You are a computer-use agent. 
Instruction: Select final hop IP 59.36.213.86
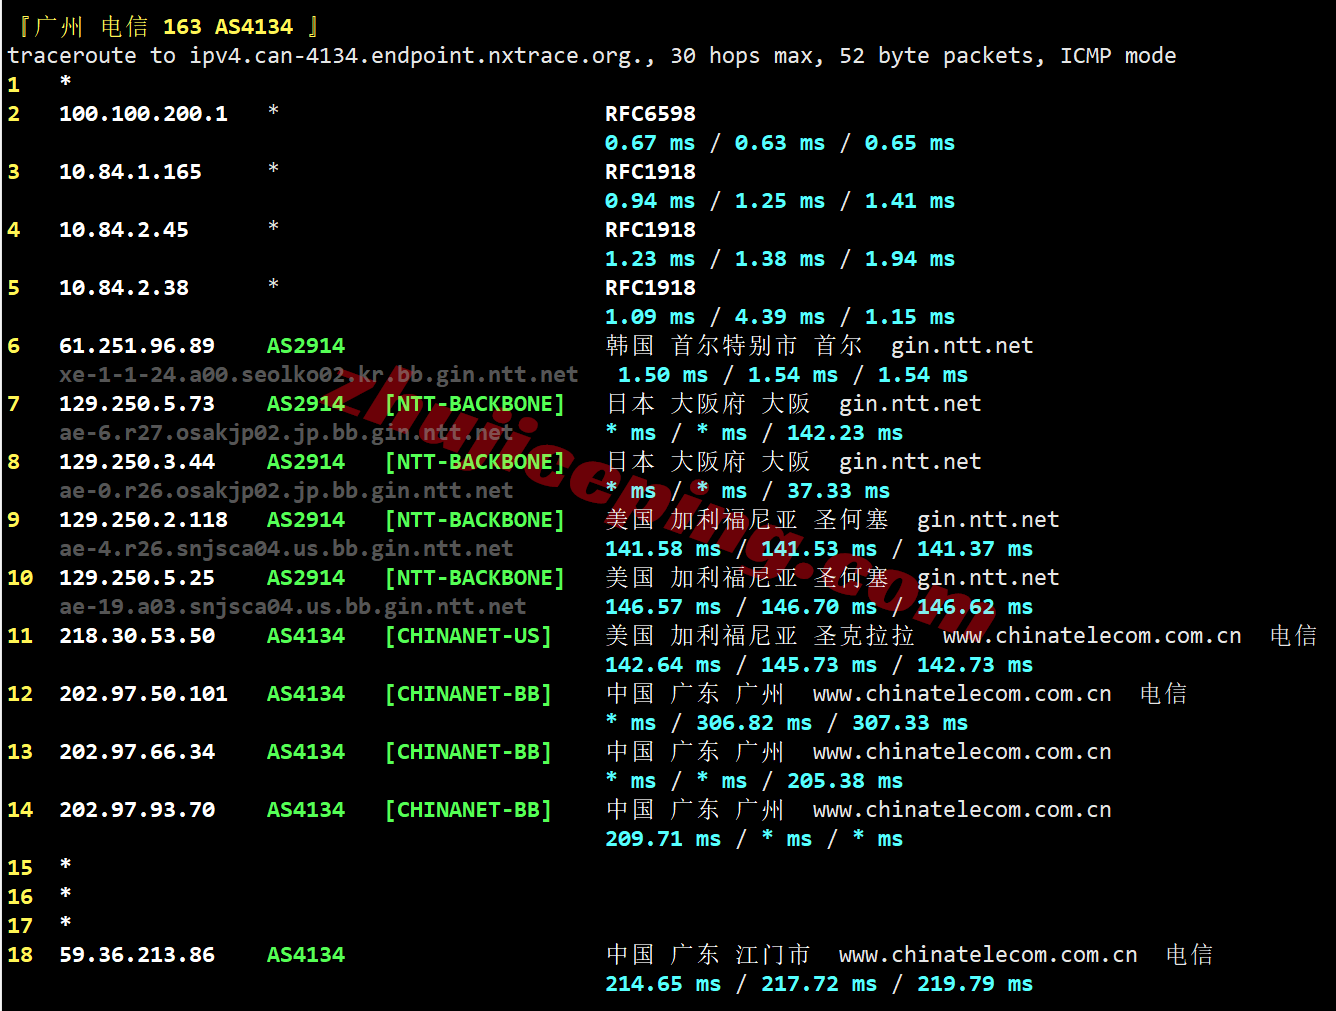(137, 955)
